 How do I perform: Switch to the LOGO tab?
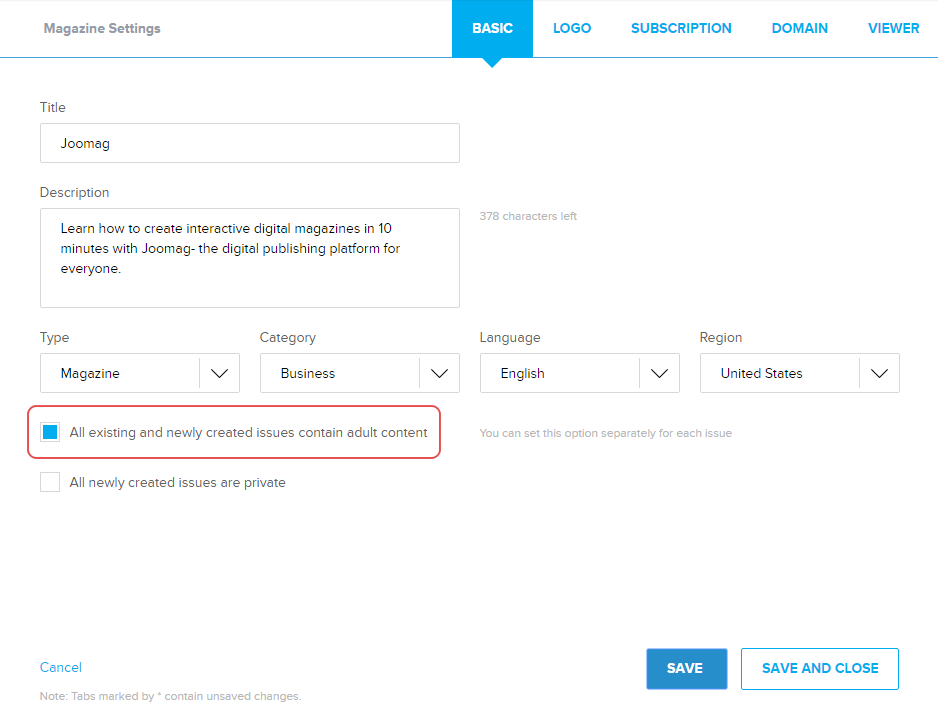click(x=572, y=28)
